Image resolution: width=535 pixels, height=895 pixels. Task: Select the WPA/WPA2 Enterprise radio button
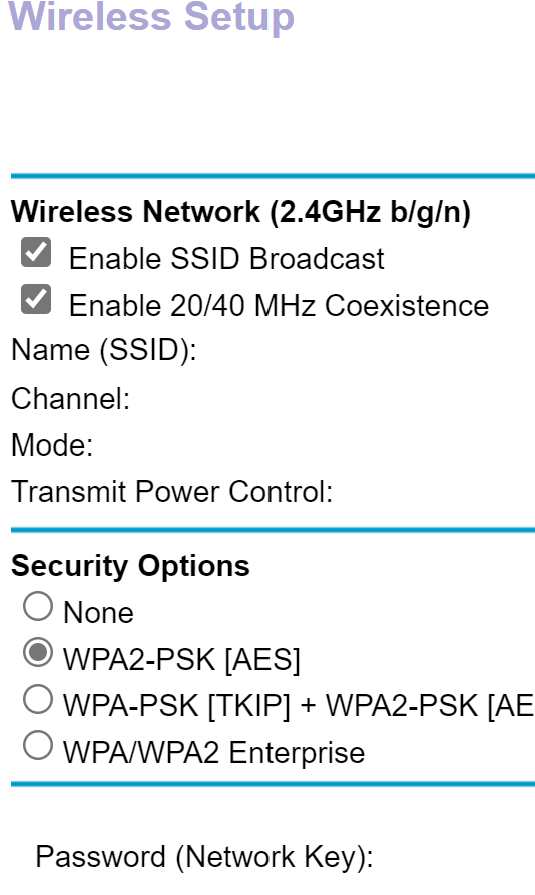tap(38, 745)
